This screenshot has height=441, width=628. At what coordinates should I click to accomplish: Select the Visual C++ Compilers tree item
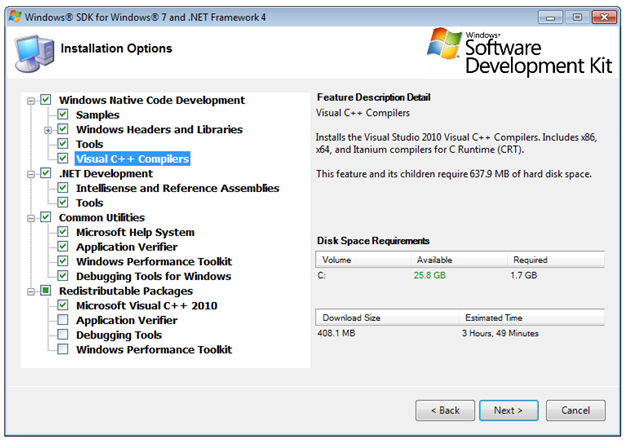coord(133,159)
